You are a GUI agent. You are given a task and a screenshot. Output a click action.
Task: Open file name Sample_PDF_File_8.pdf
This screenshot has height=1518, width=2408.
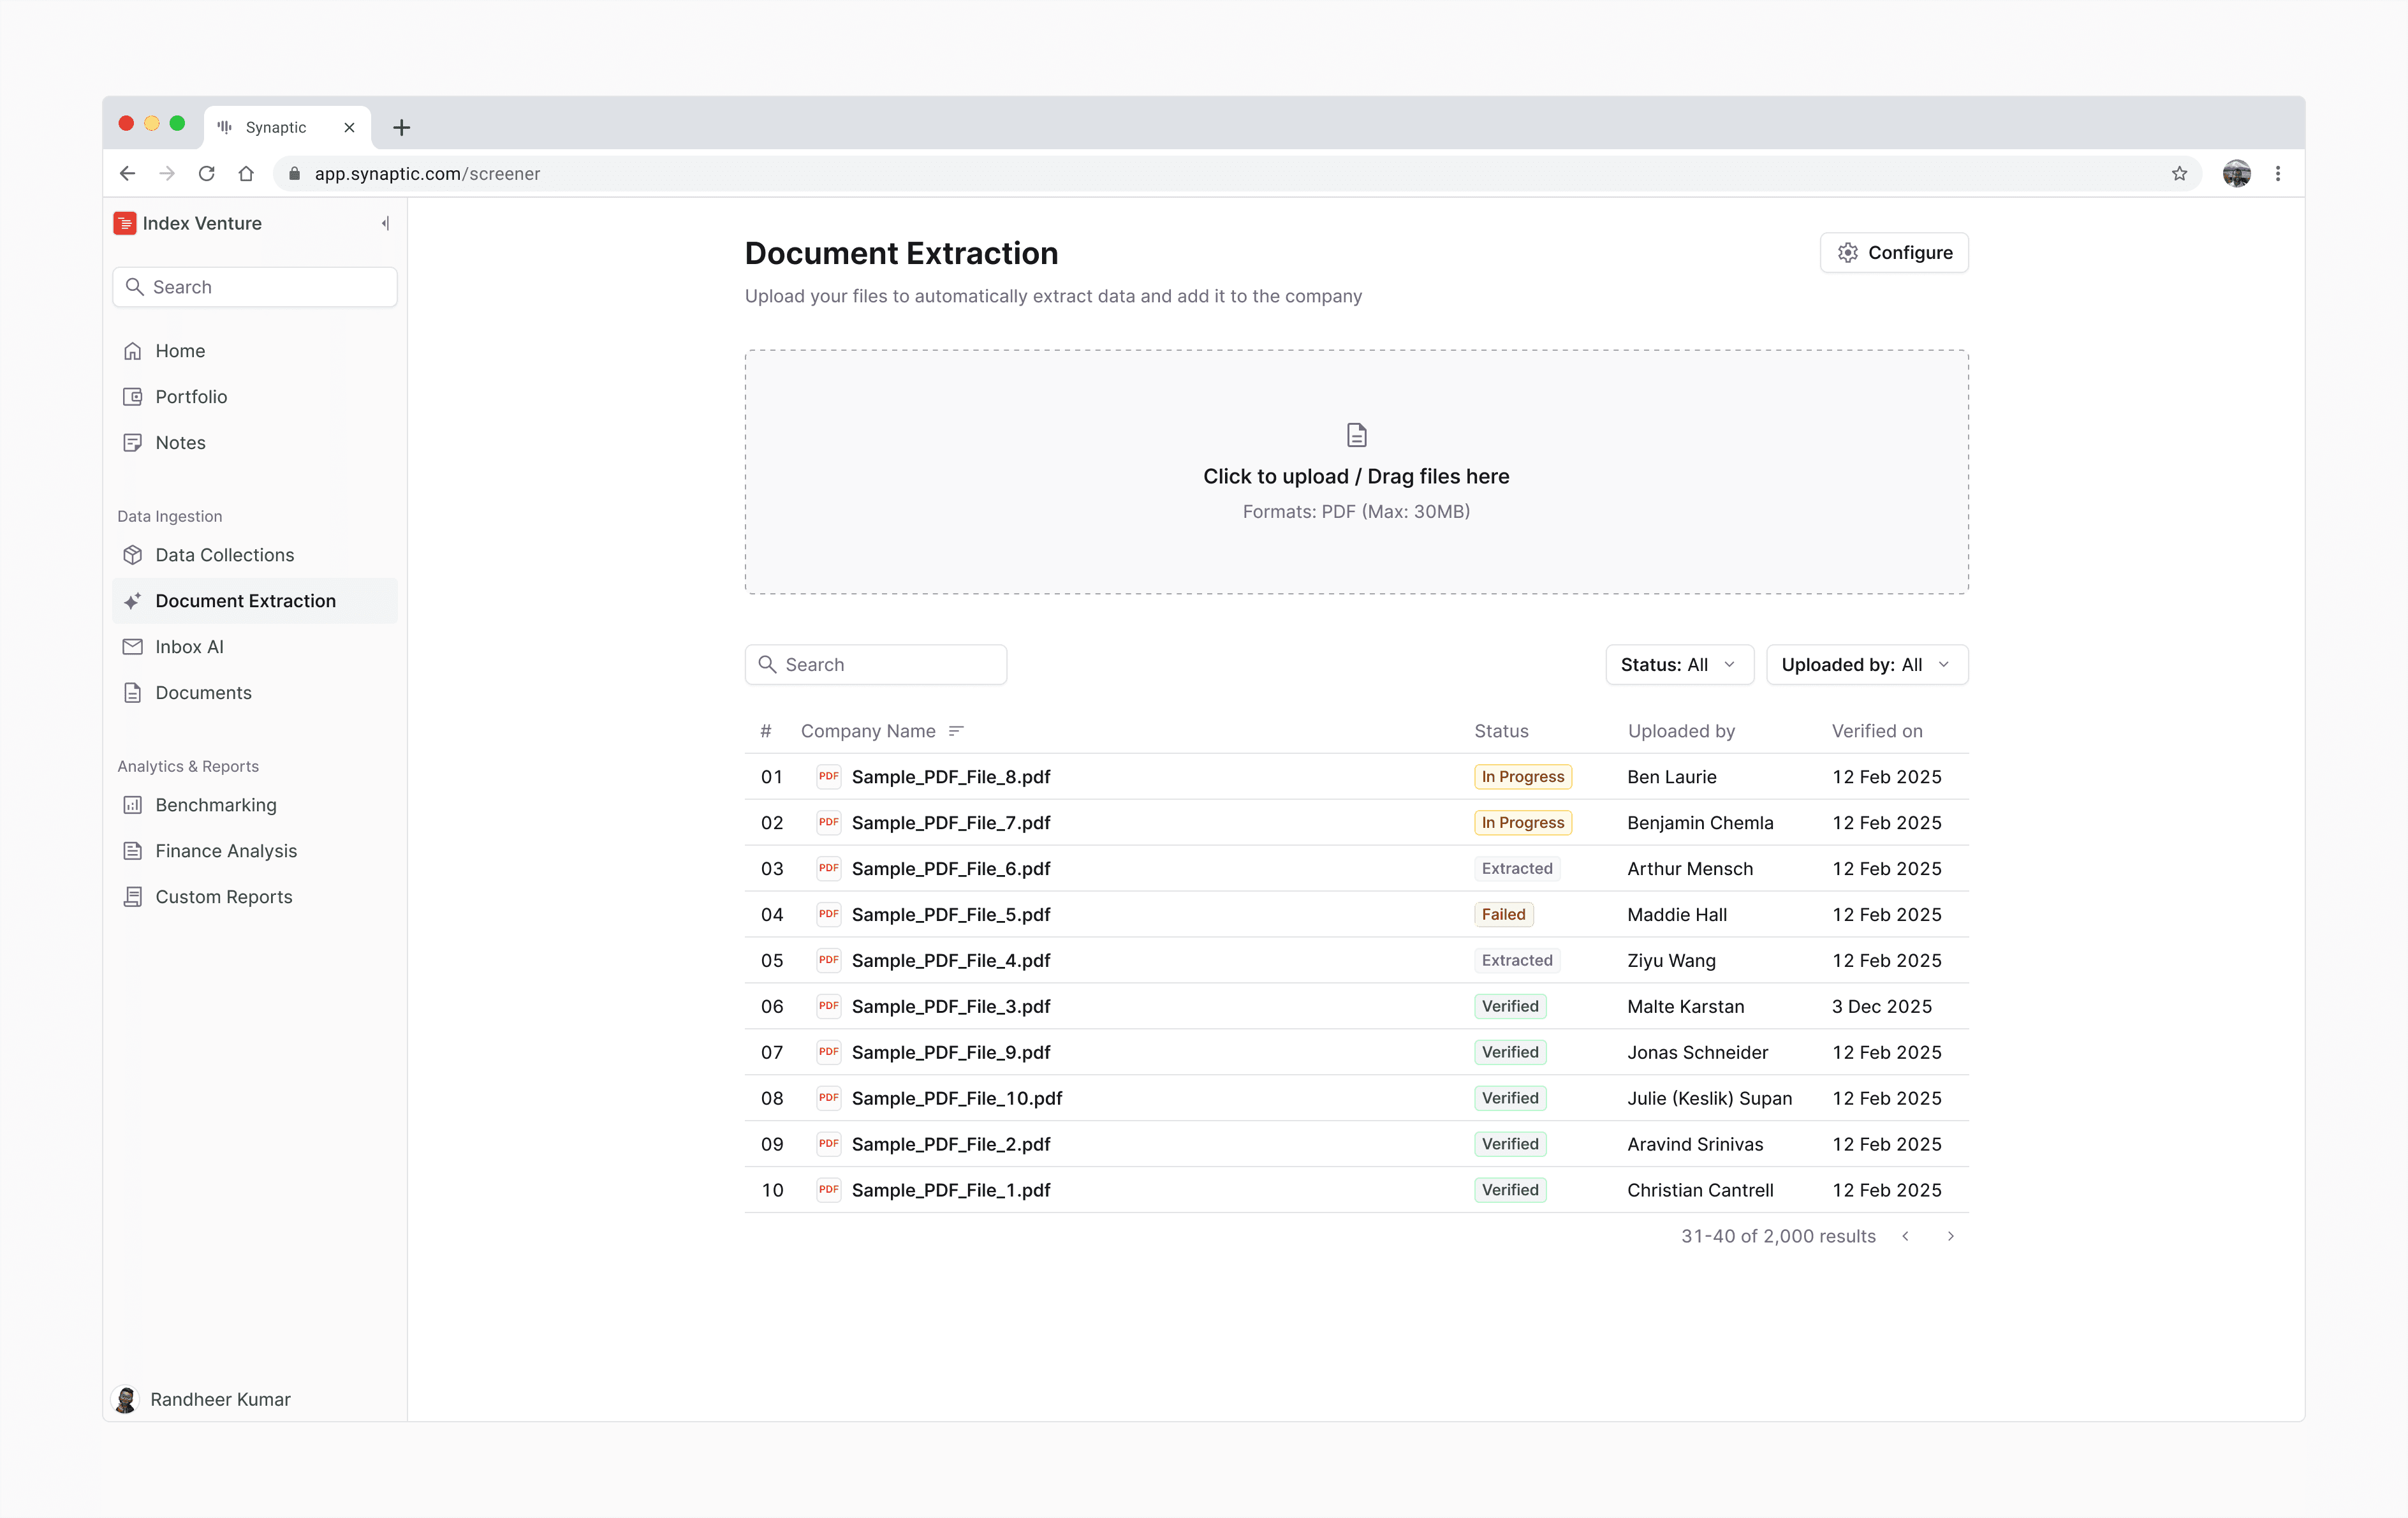pos(951,777)
